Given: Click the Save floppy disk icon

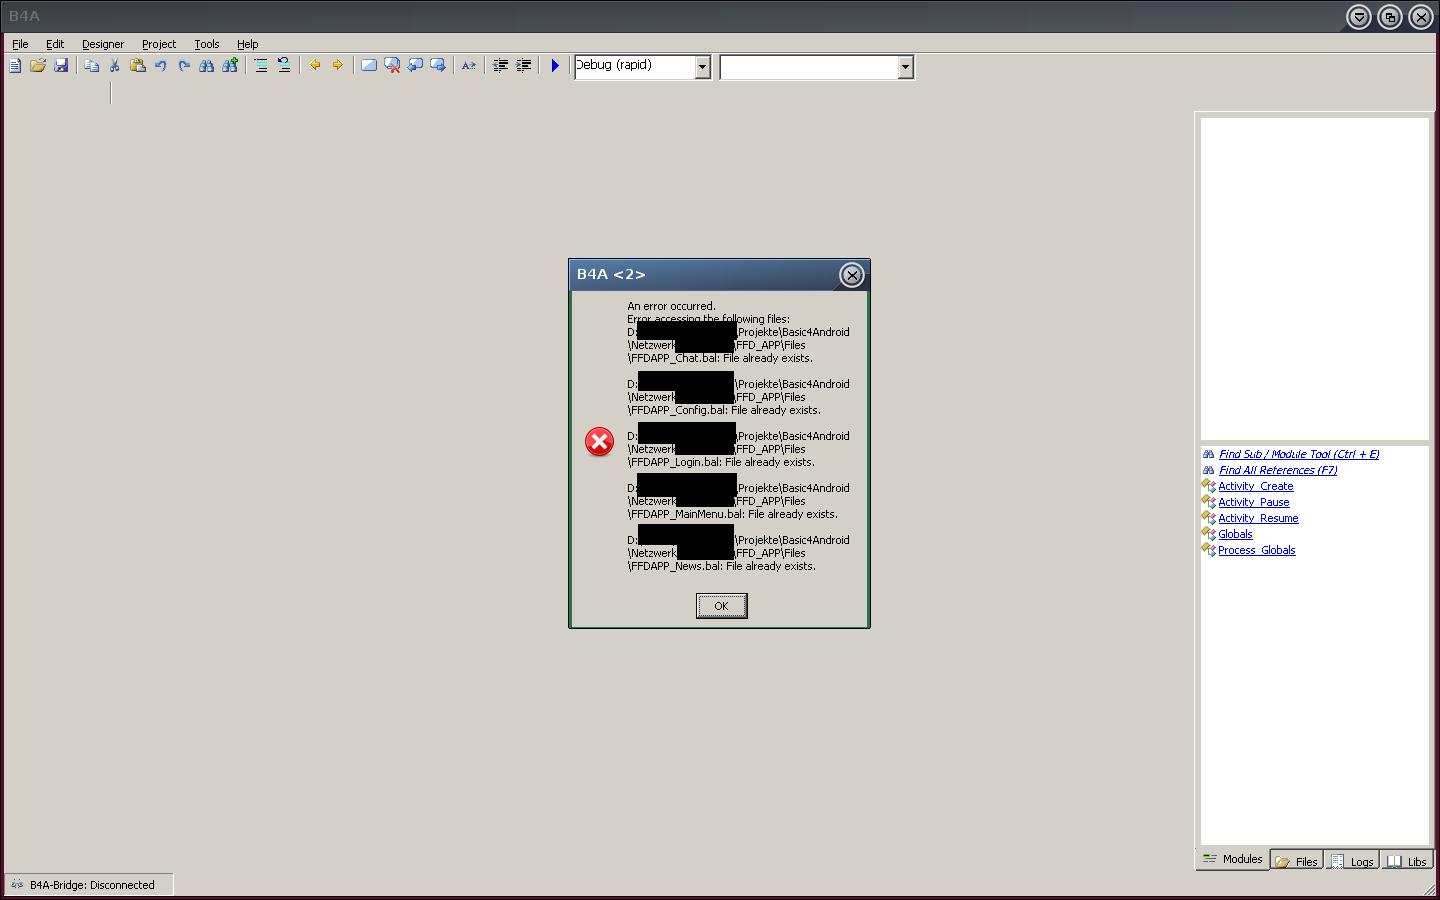Looking at the screenshot, I should [61, 65].
